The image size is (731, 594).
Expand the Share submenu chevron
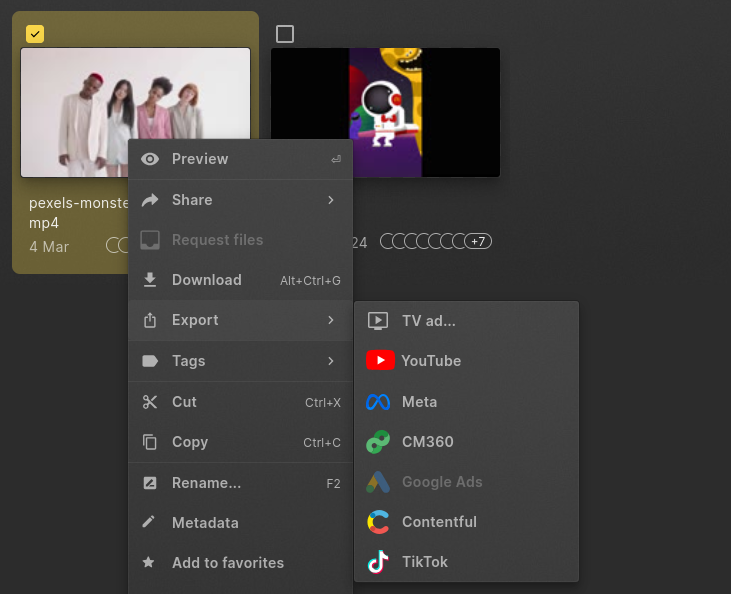click(331, 200)
